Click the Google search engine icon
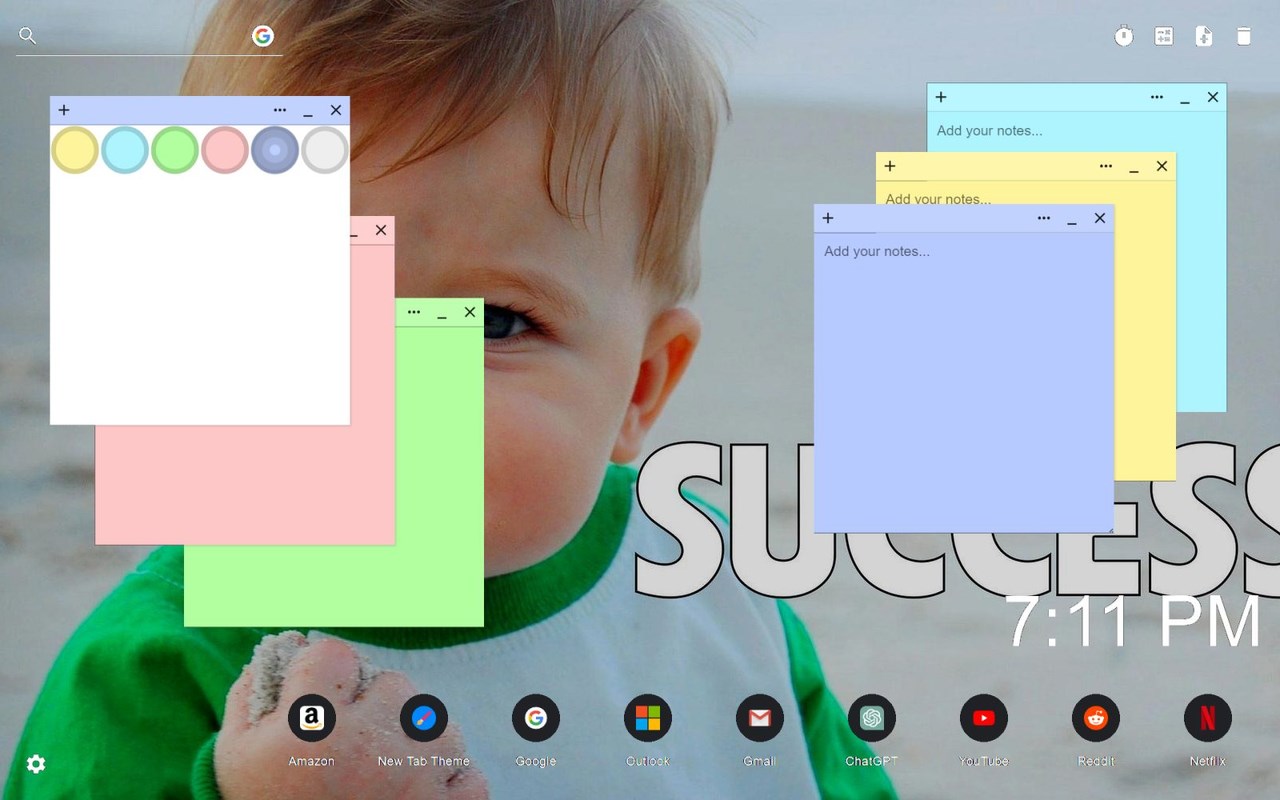 point(263,36)
